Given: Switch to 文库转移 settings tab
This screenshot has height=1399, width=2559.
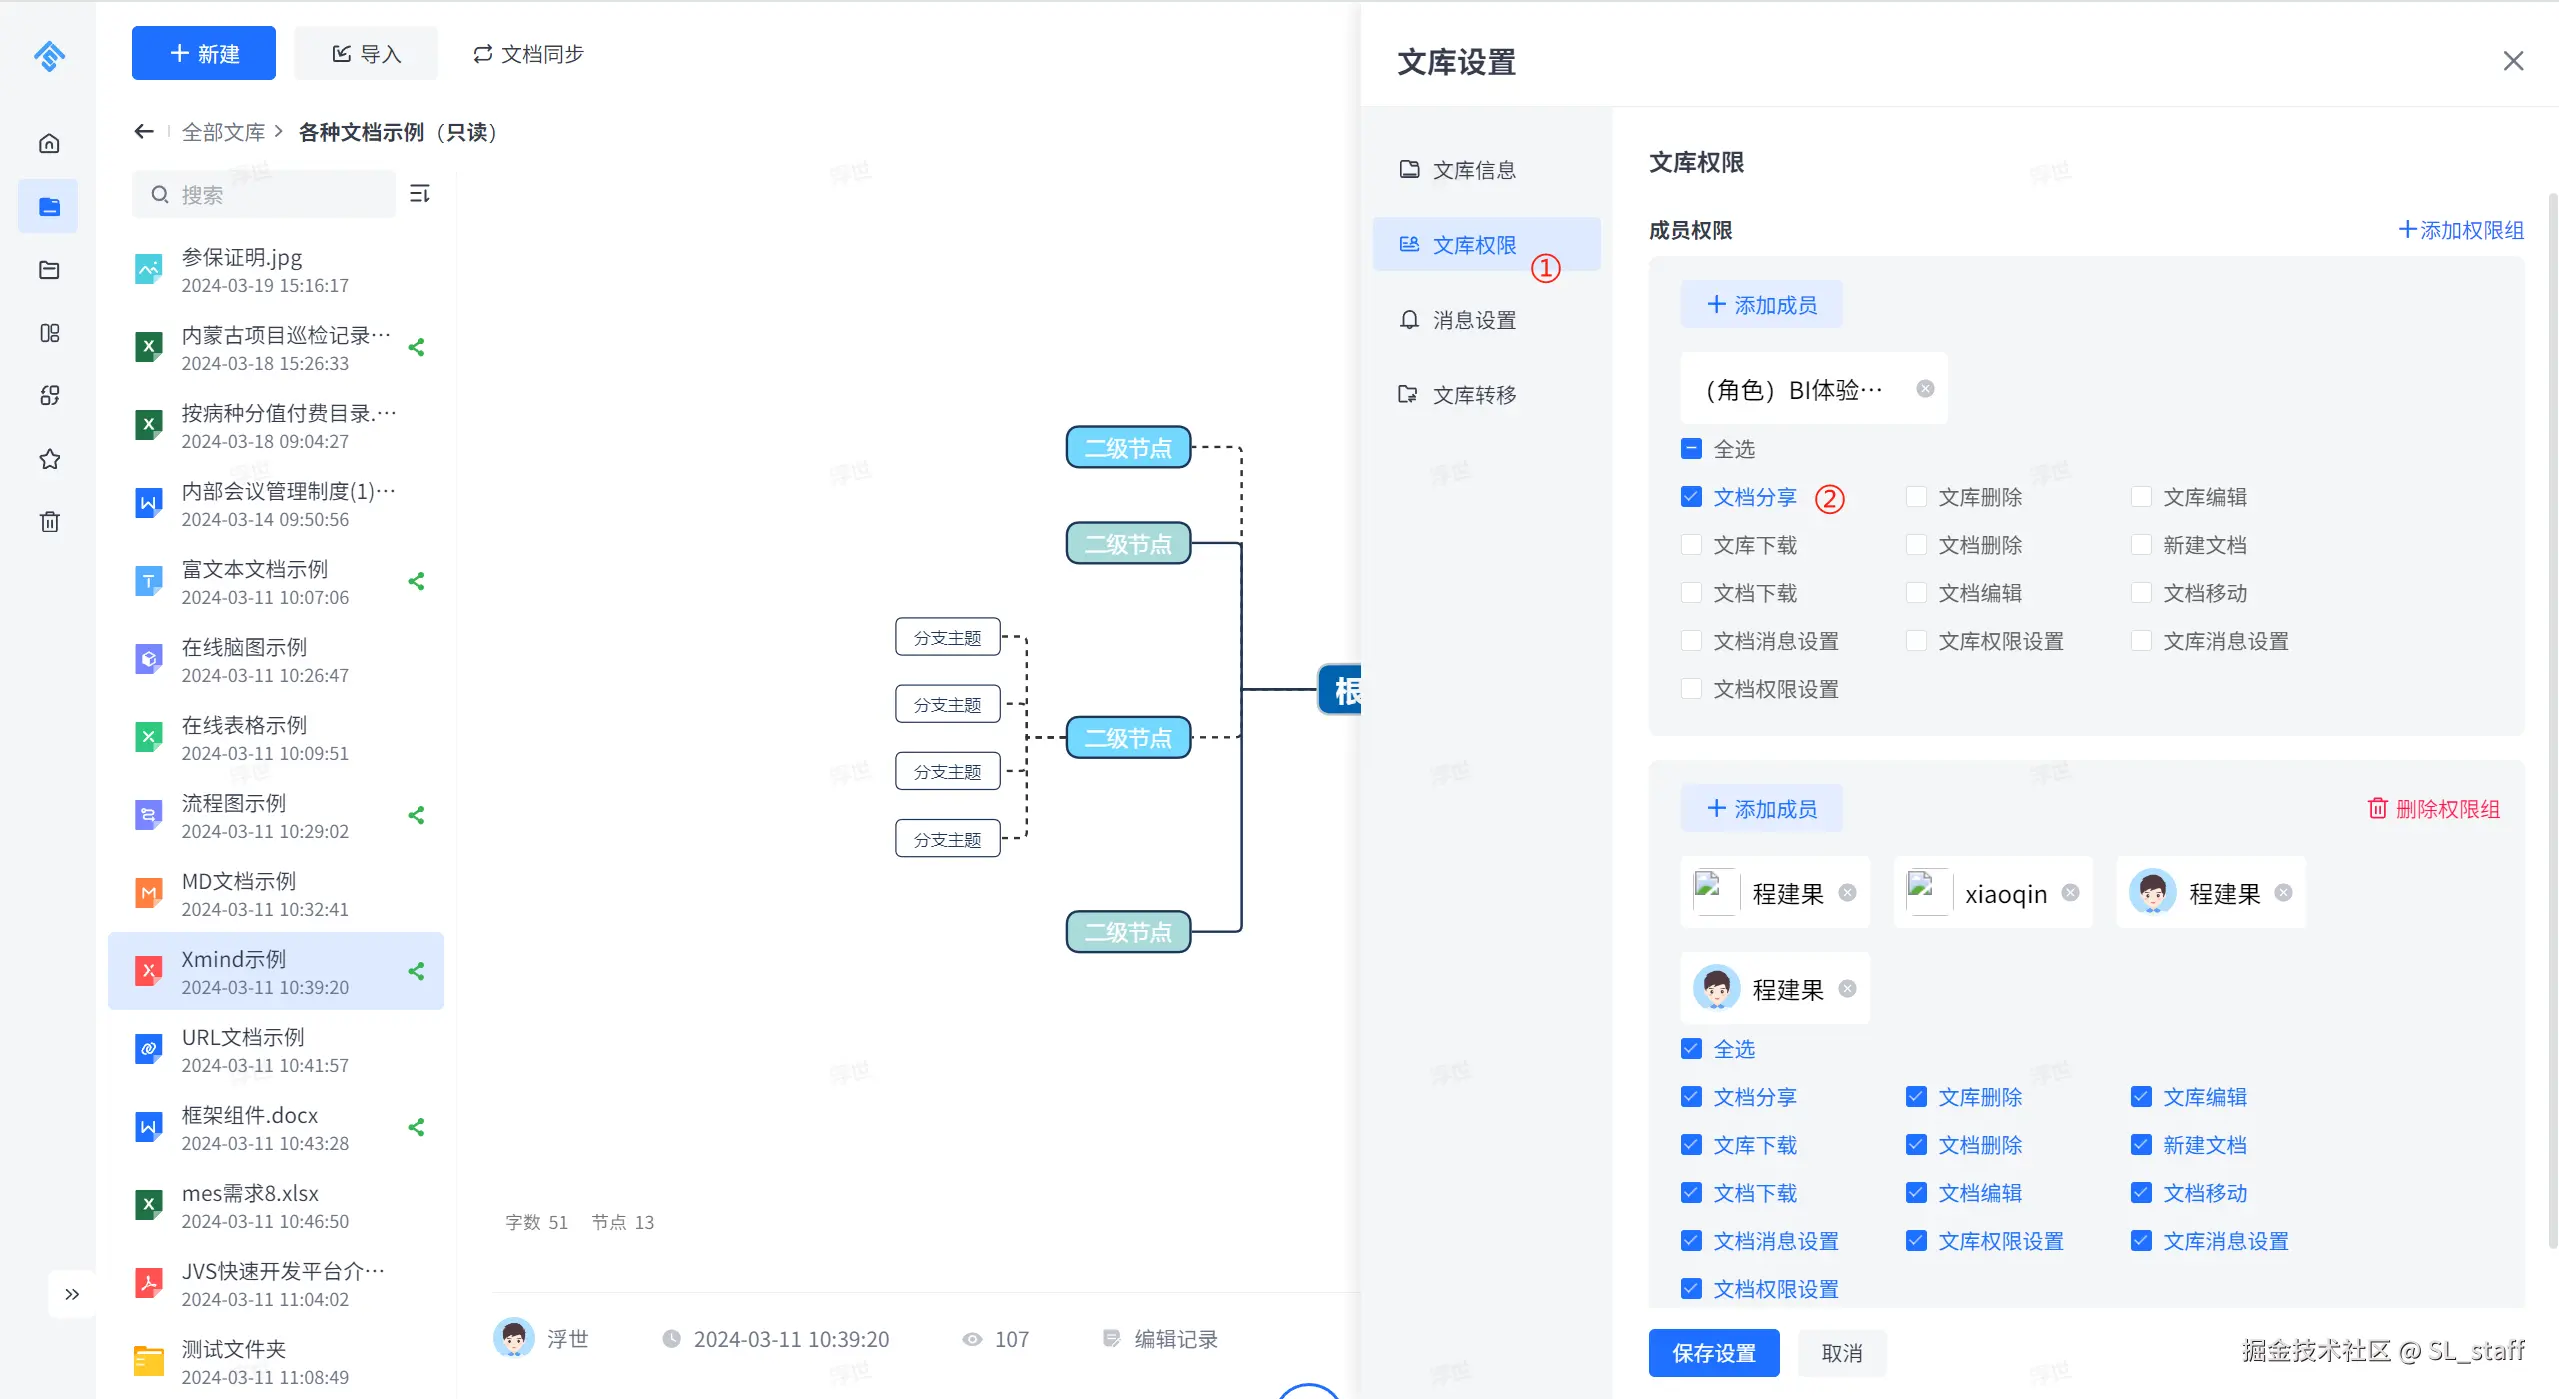Looking at the screenshot, I should [1486, 394].
